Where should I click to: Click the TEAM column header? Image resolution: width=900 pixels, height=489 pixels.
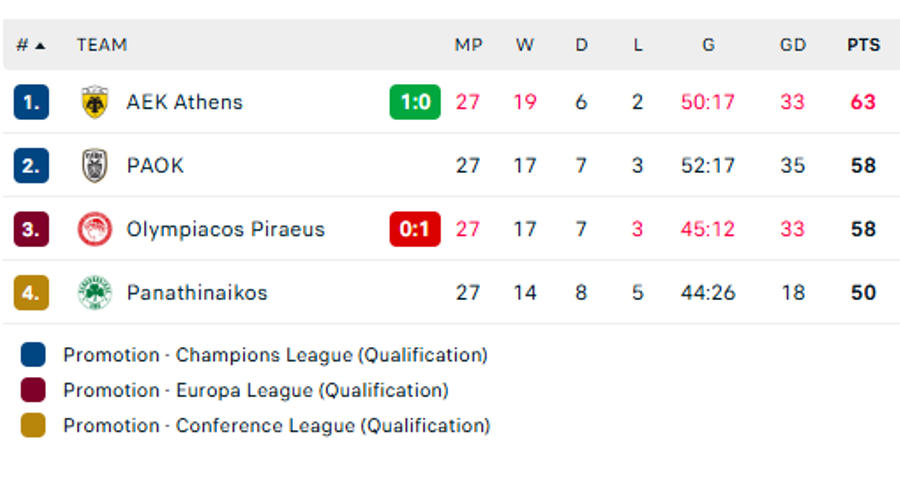click(x=101, y=45)
